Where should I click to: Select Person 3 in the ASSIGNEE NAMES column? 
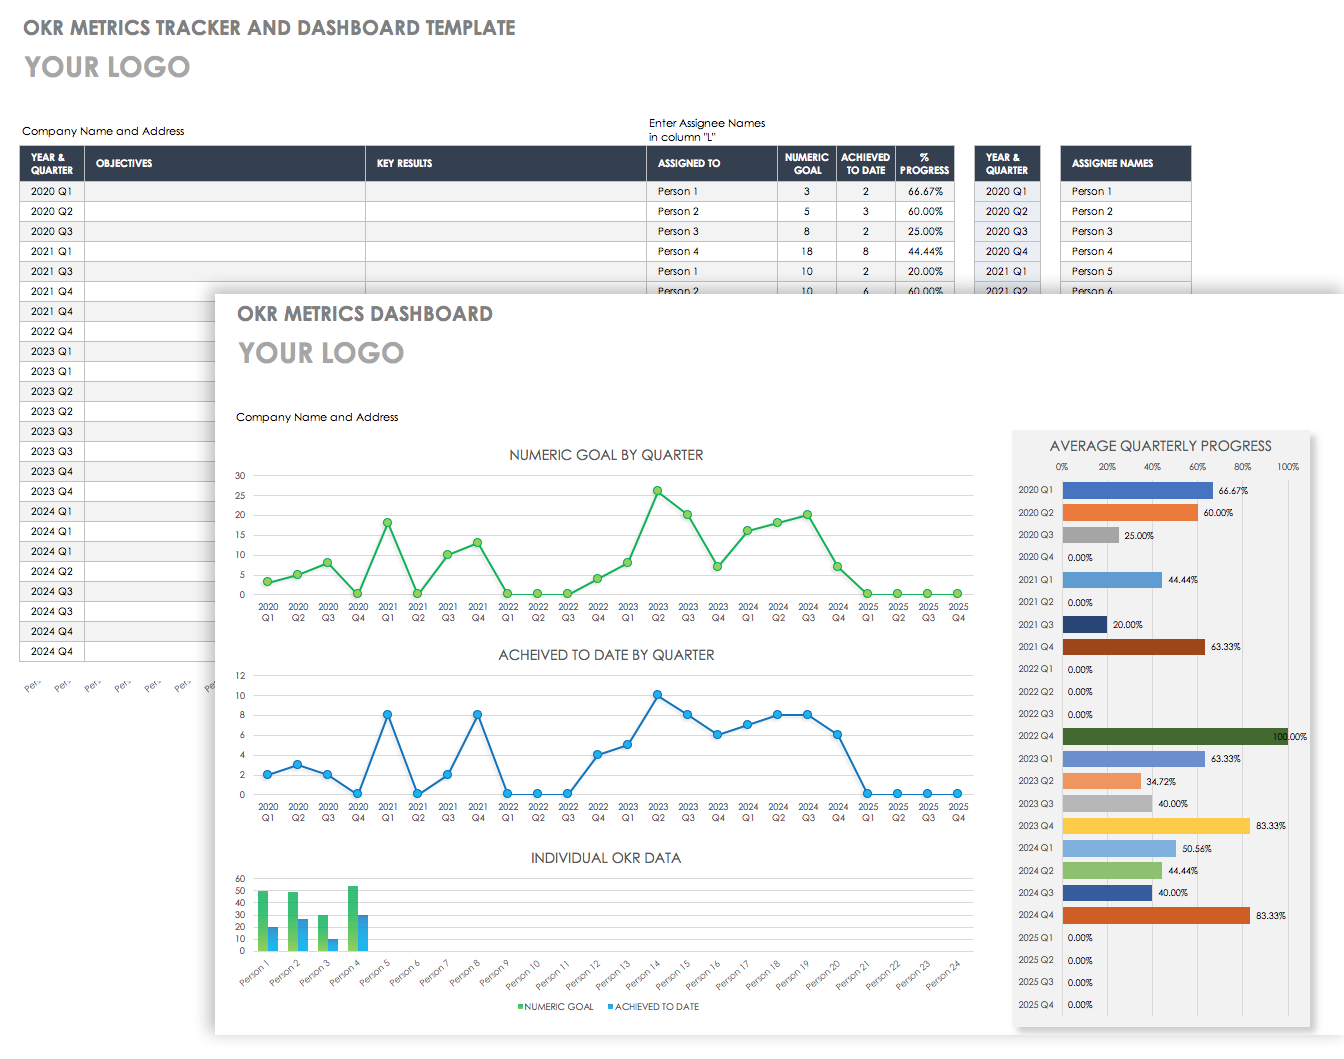click(1126, 231)
